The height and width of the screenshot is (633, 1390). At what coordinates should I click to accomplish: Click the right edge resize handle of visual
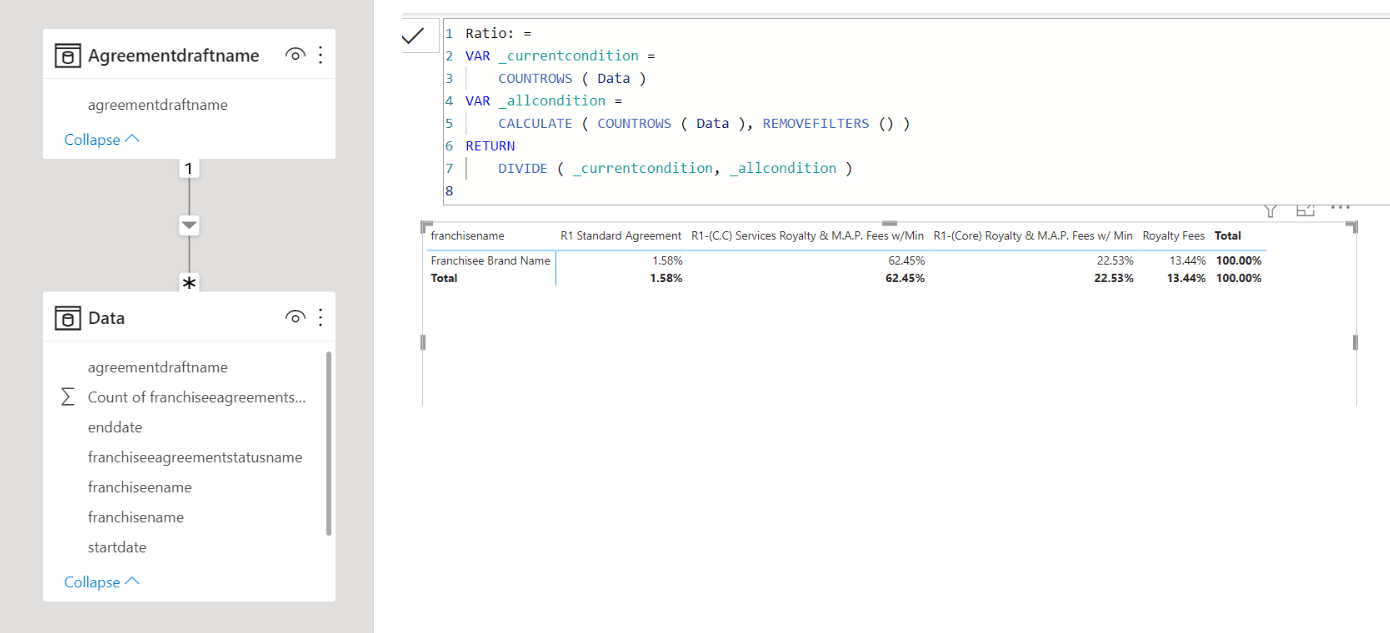[x=1355, y=342]
